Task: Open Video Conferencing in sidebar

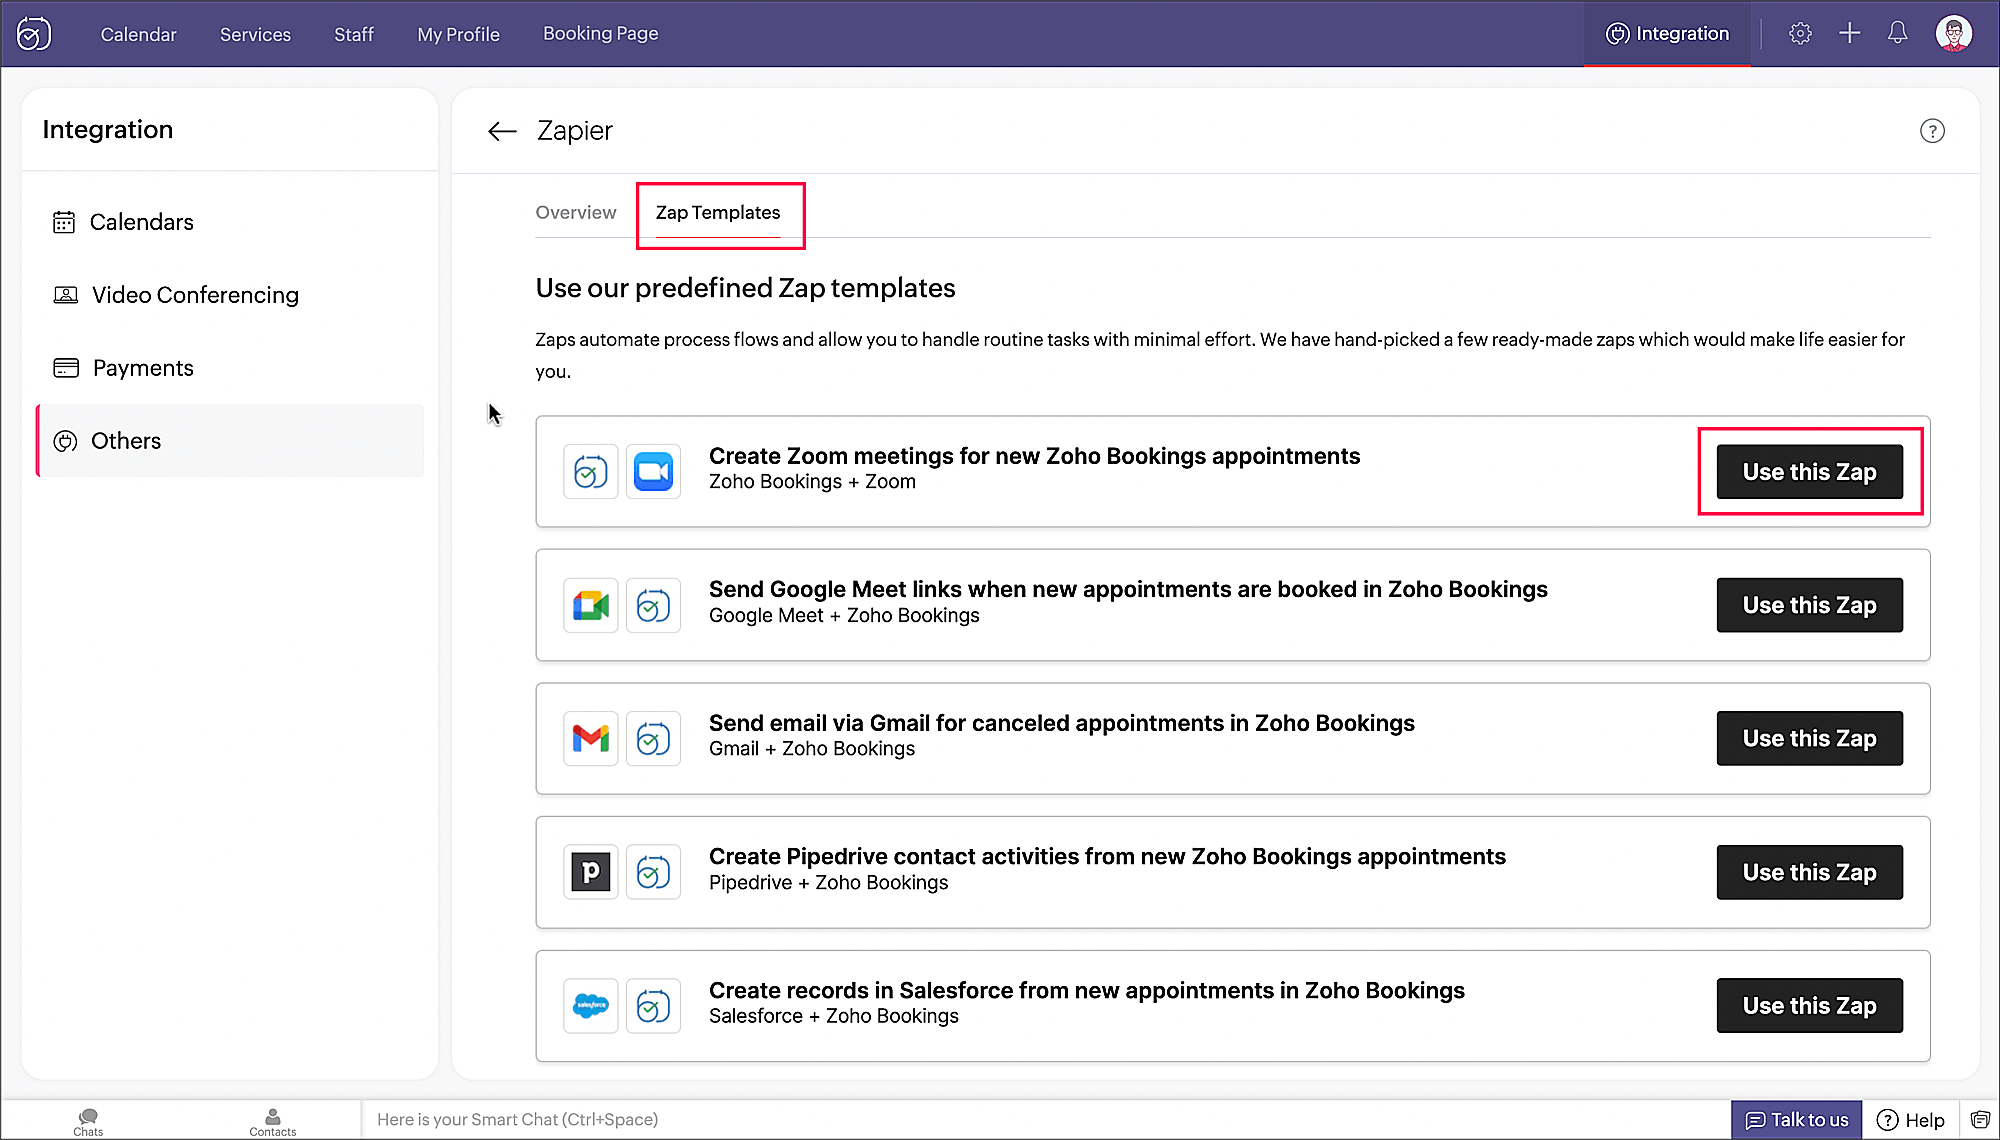Action: [195, 295]
